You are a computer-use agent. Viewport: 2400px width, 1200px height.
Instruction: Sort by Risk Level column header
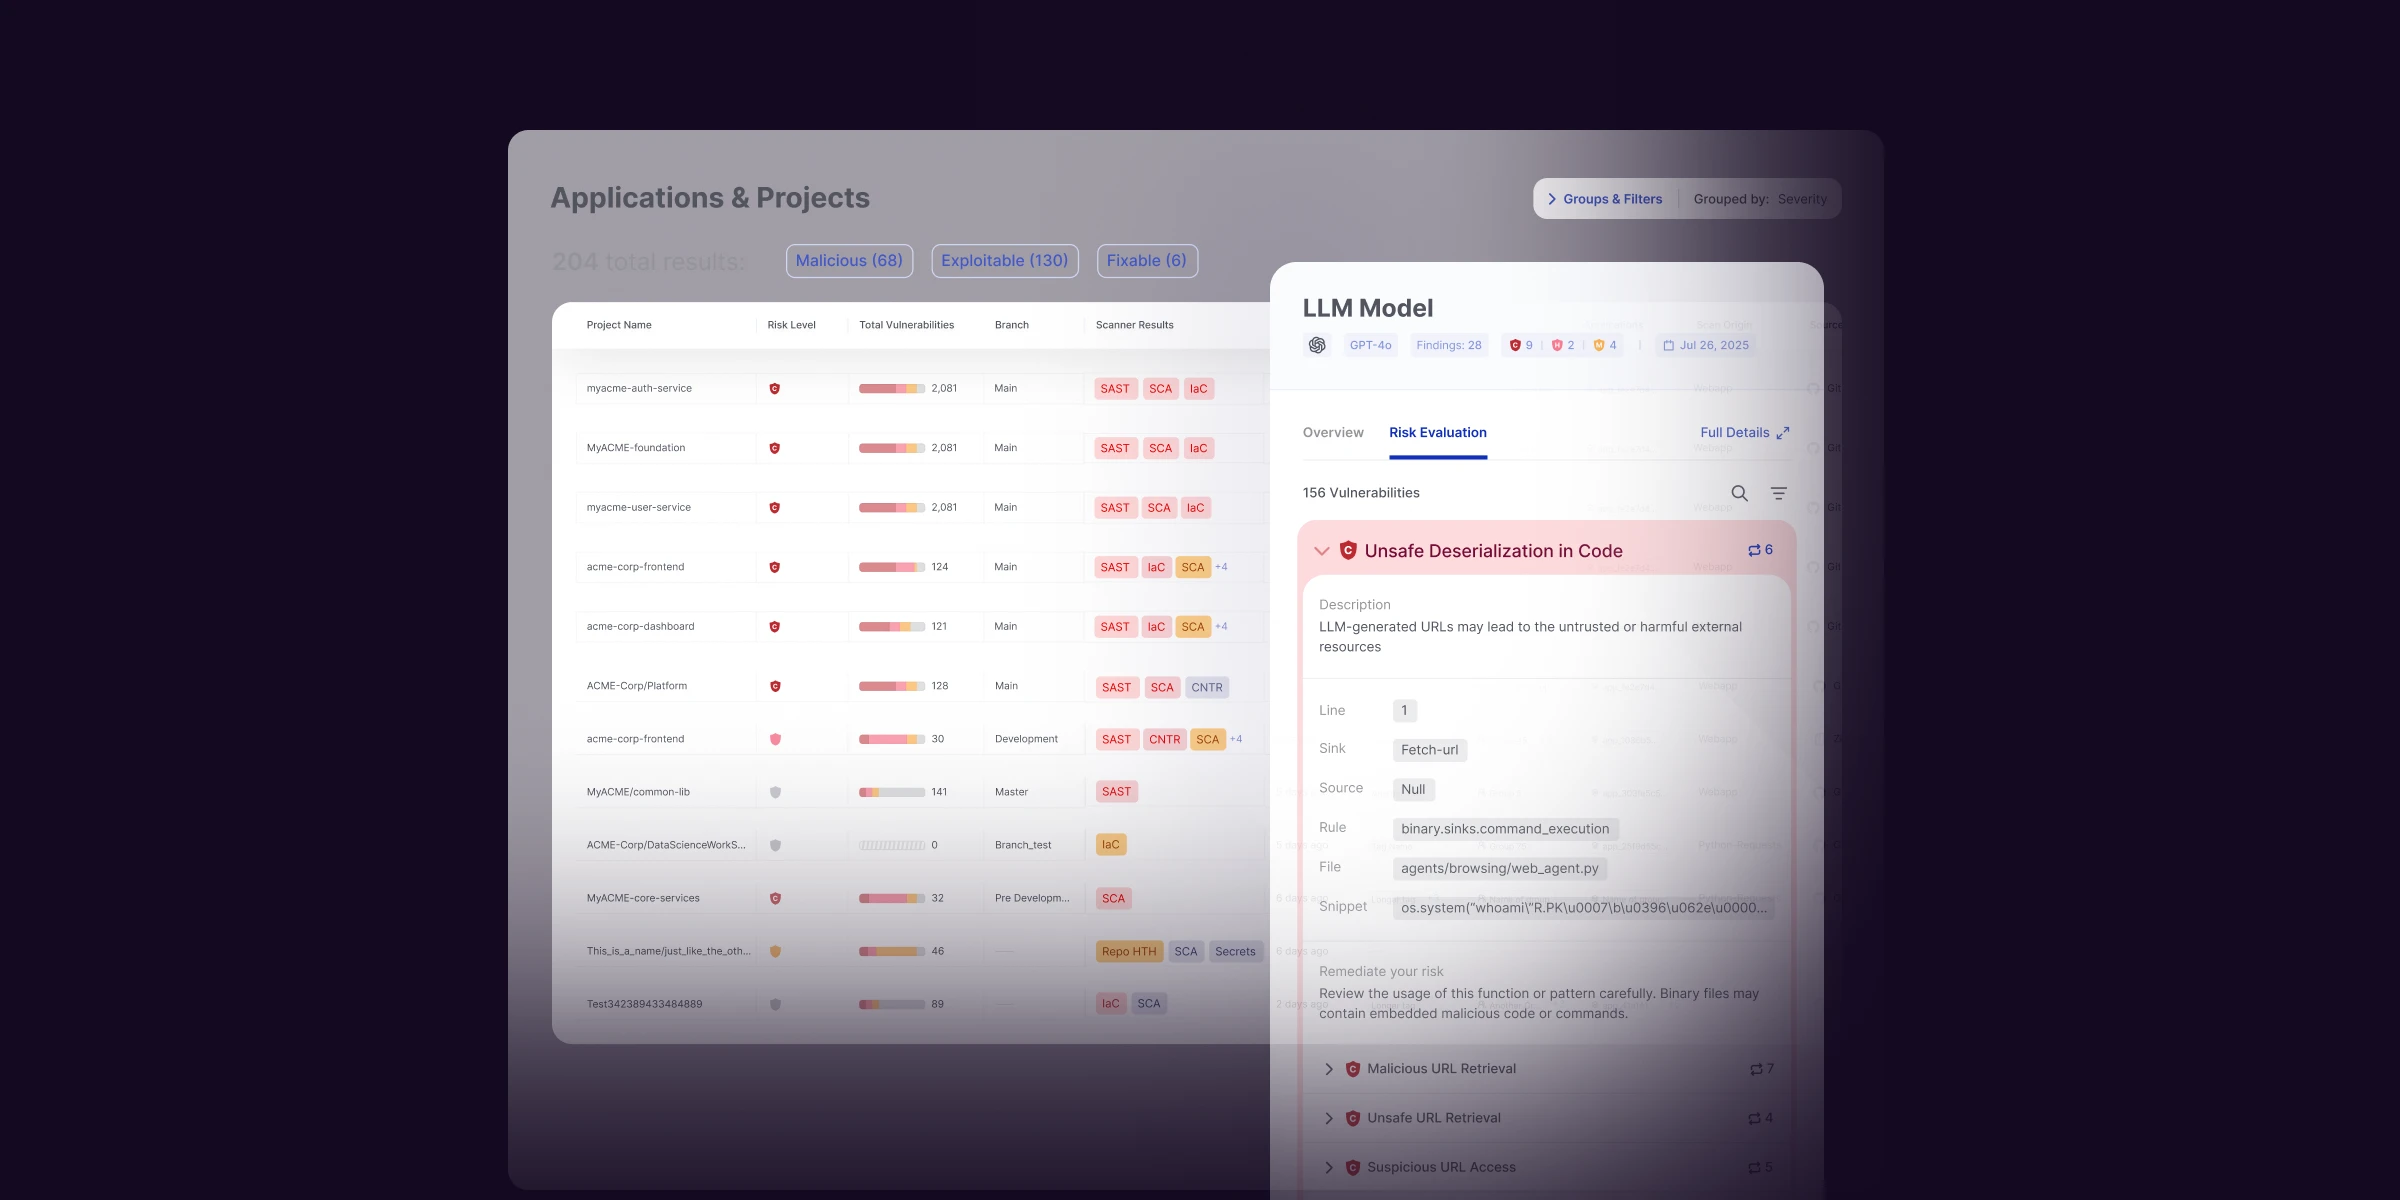click(792, 325)
